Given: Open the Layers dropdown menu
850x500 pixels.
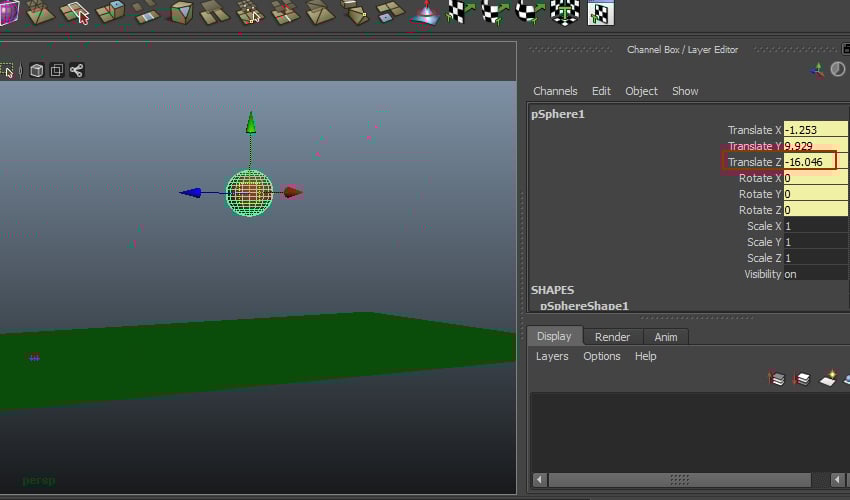Looking at the screenshot, I should tap(552, 356).
